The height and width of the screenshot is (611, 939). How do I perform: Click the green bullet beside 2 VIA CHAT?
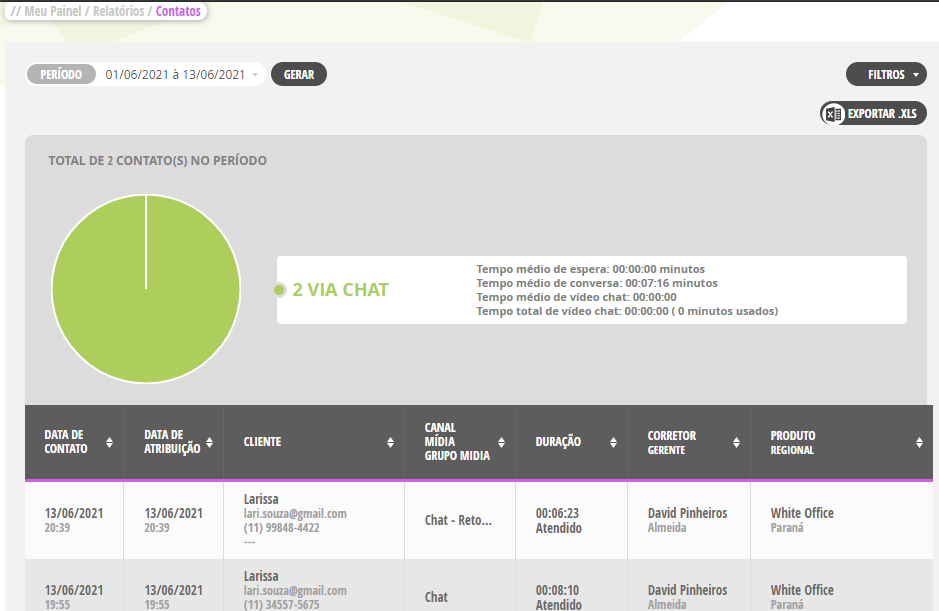coord(279,290)
